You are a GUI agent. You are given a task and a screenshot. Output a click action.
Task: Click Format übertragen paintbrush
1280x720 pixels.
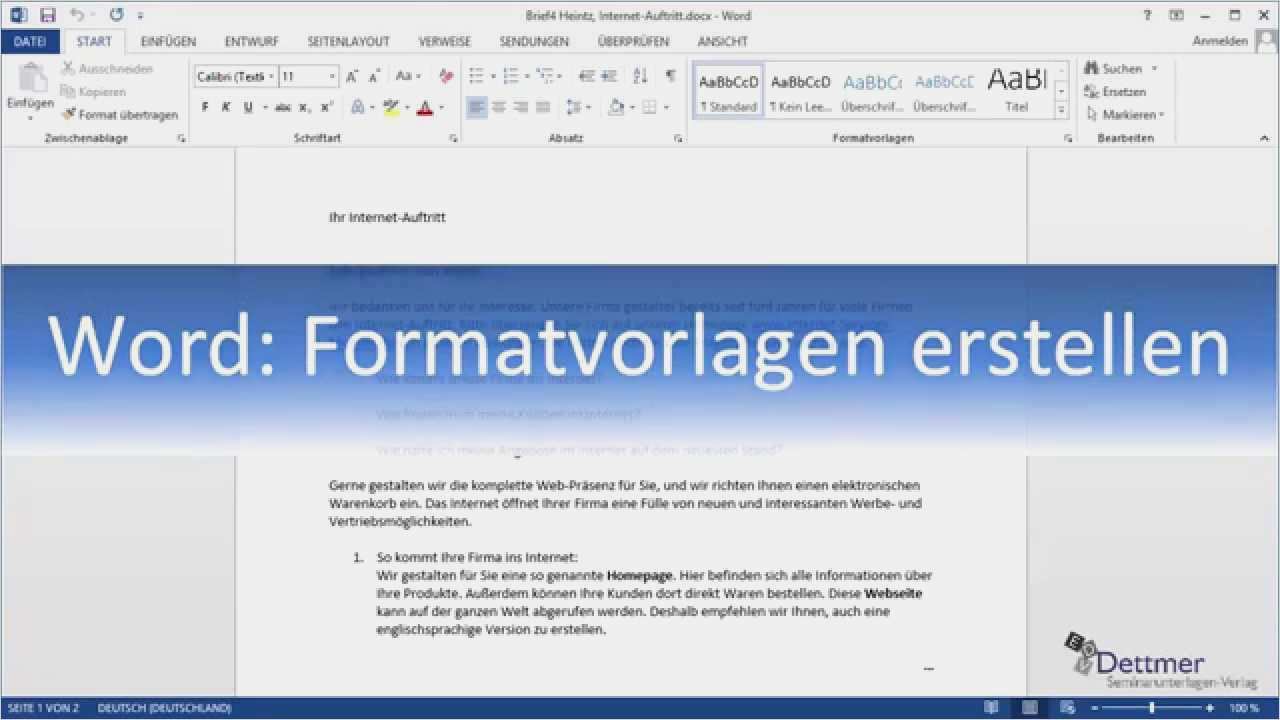click(120, 115)
